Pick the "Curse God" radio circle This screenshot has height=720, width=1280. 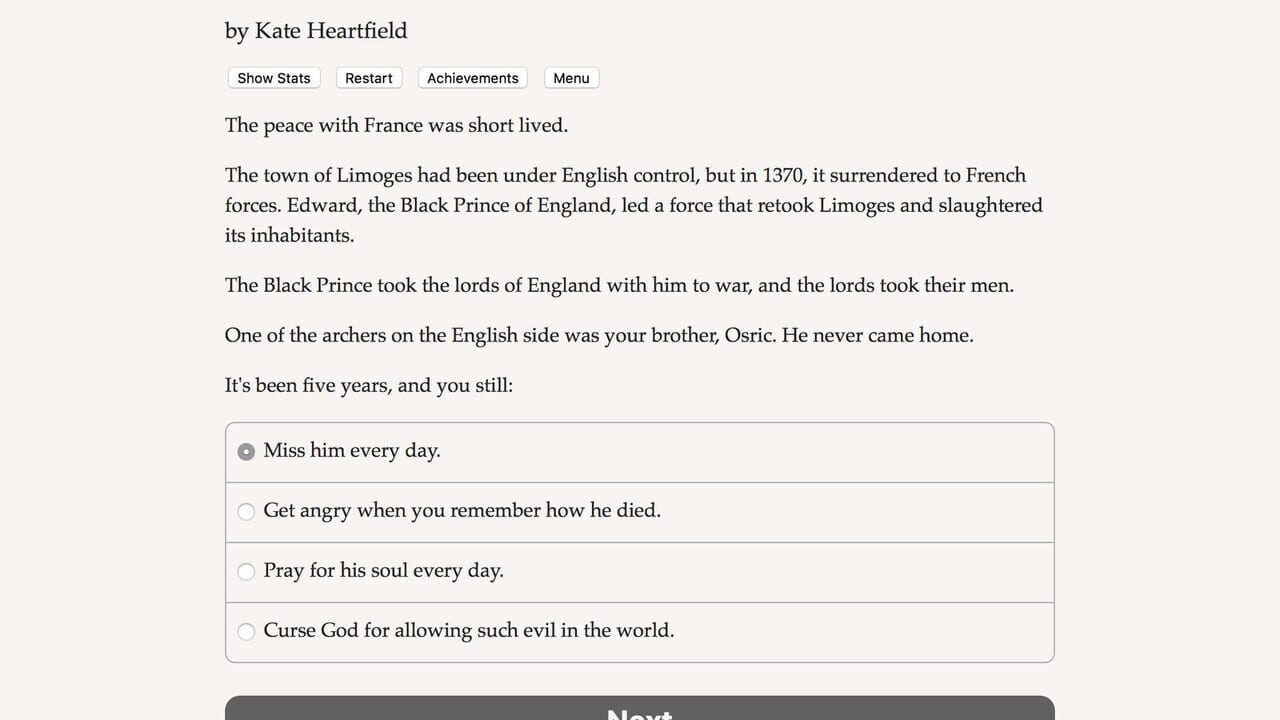click(246, 632)
